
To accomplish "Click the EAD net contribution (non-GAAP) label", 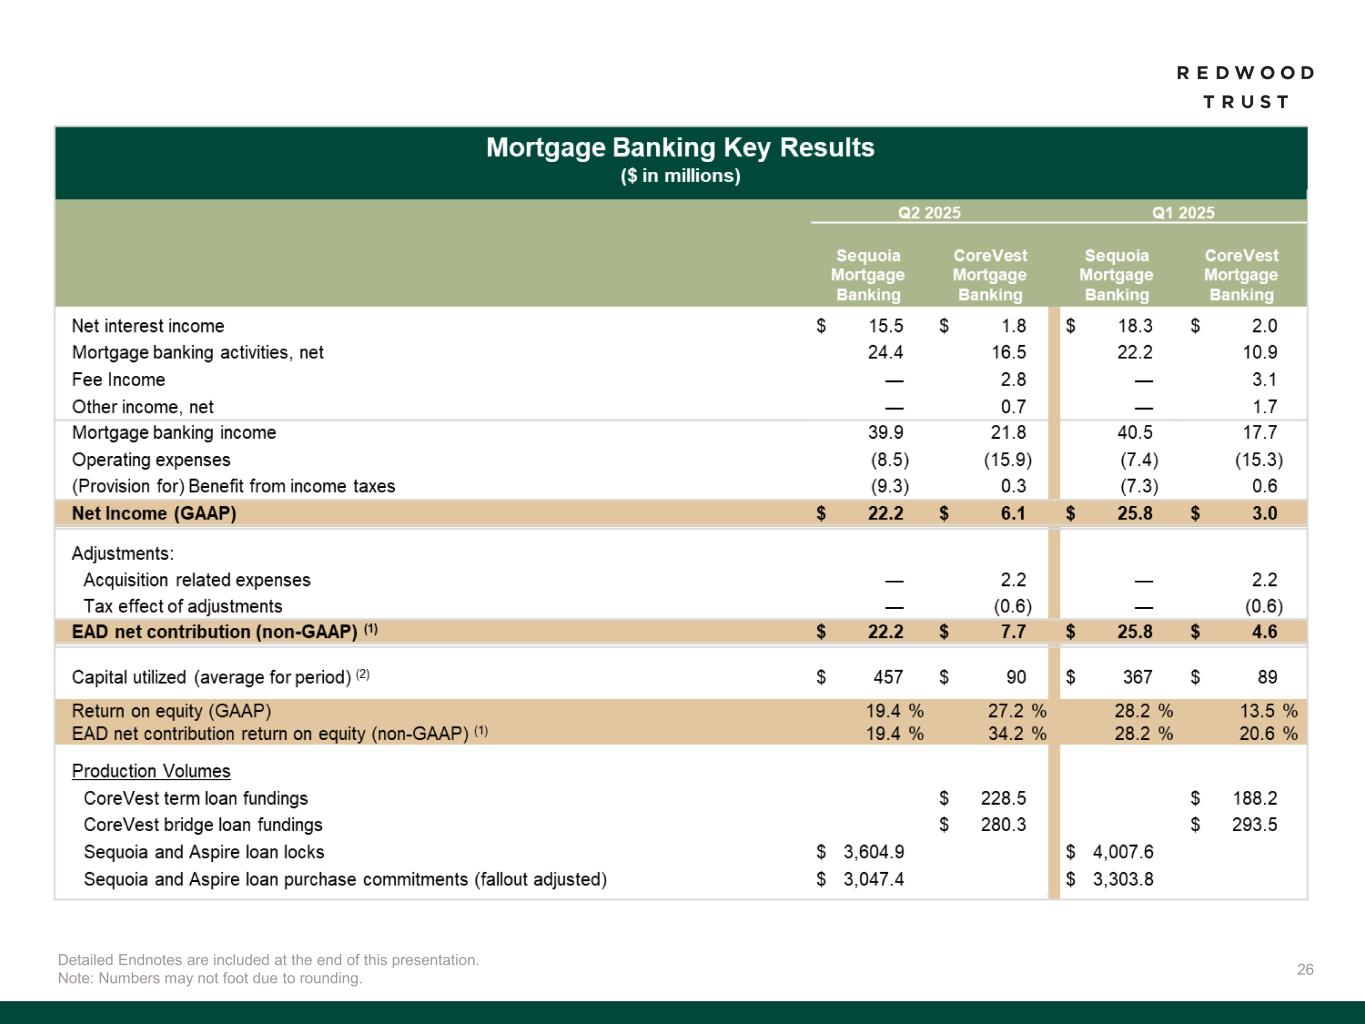I will pos(214,632).
